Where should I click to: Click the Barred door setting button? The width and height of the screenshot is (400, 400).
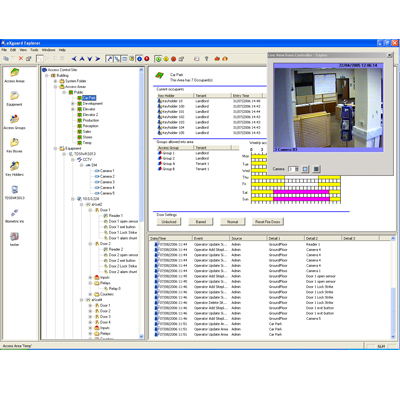point(201,222)
